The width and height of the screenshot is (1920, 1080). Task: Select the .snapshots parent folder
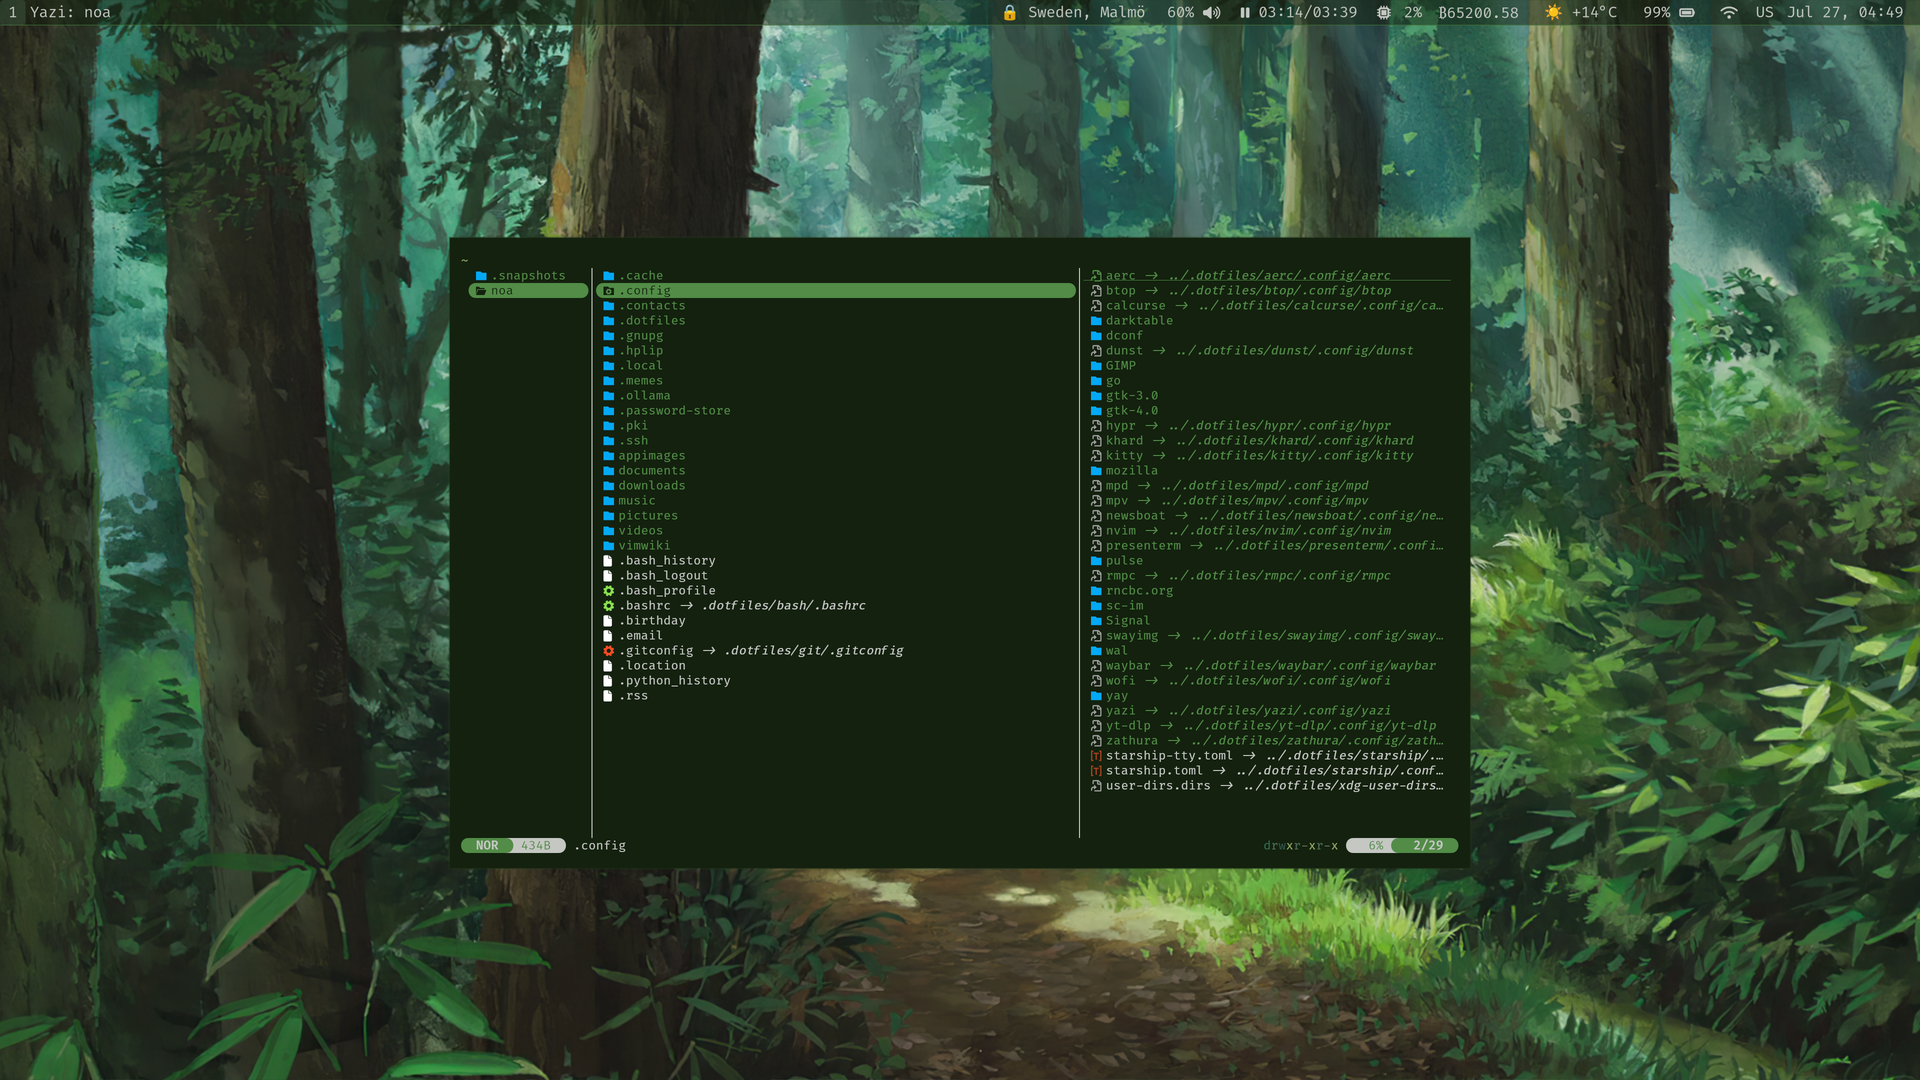pos(528,276)
